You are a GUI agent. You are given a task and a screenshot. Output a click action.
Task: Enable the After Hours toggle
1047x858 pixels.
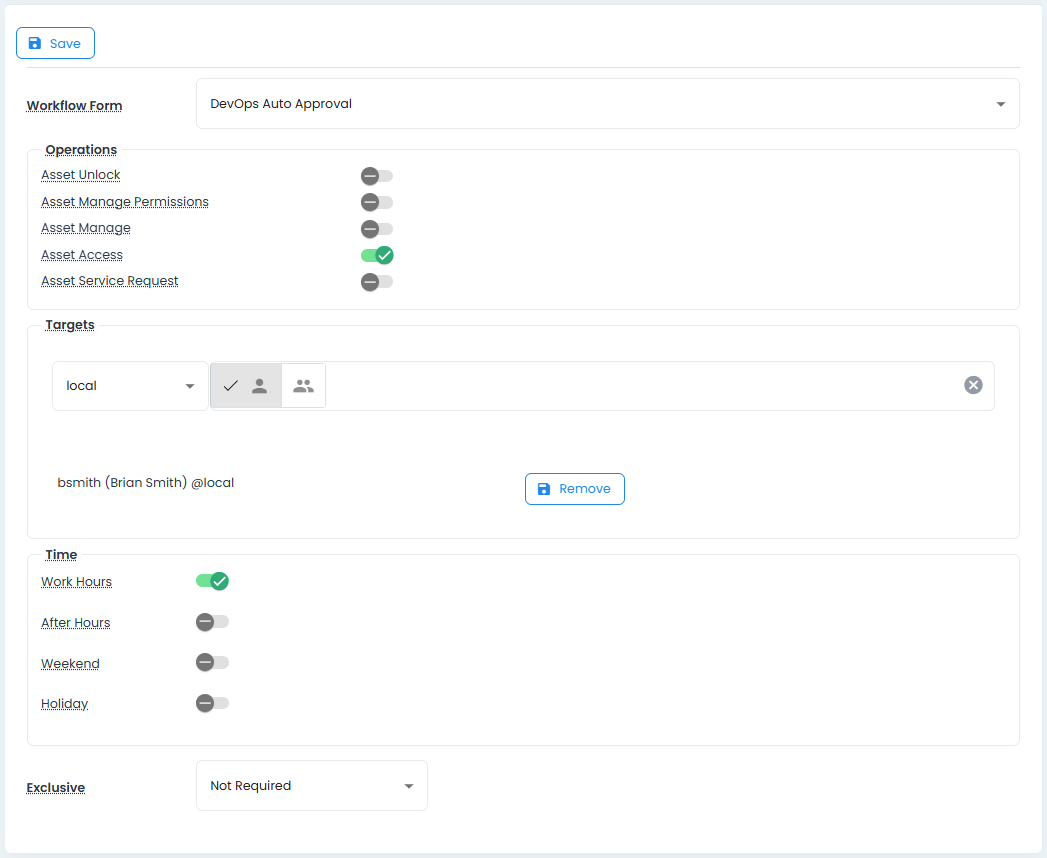(x=213, y=622)
